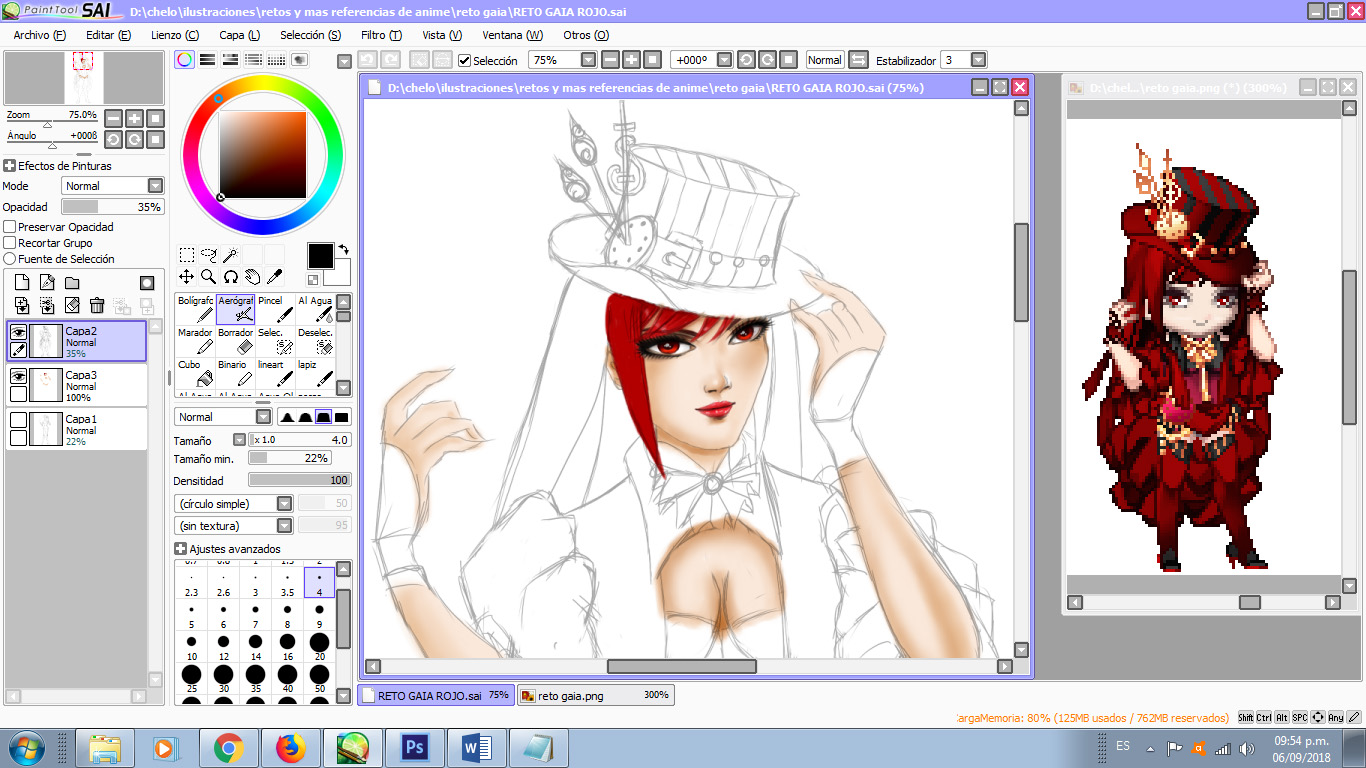
Task: Switch to RETO GAIA ROJO.sai tab
Action: 436,695
